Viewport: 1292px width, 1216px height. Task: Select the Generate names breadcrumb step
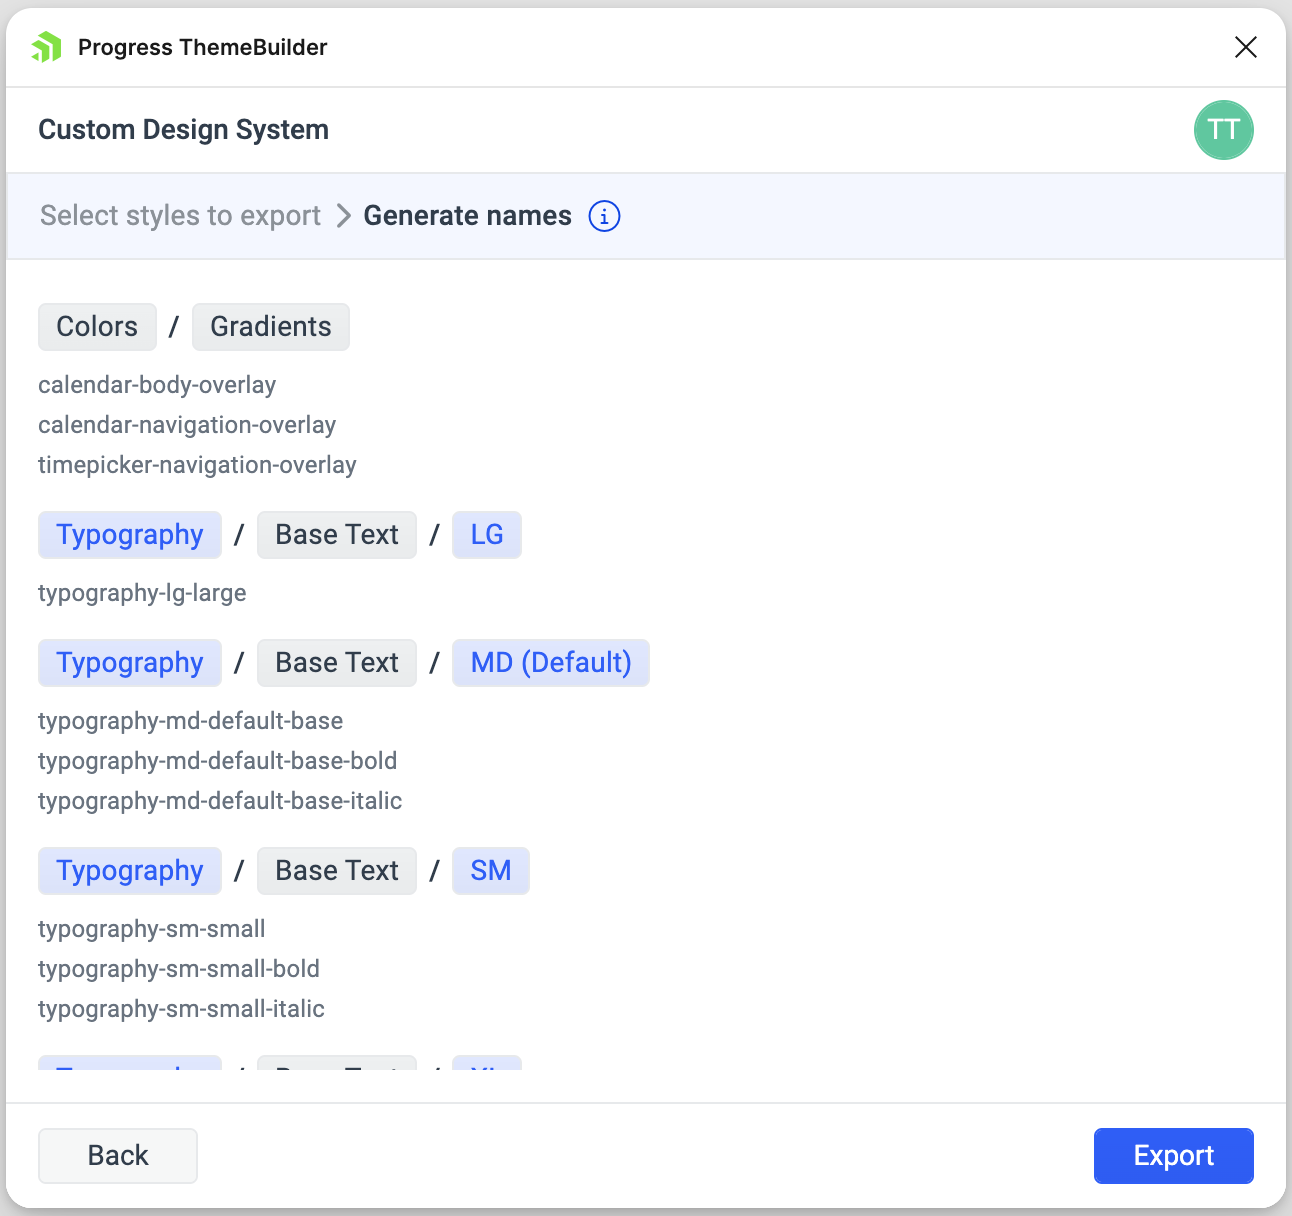pos(467,216)
